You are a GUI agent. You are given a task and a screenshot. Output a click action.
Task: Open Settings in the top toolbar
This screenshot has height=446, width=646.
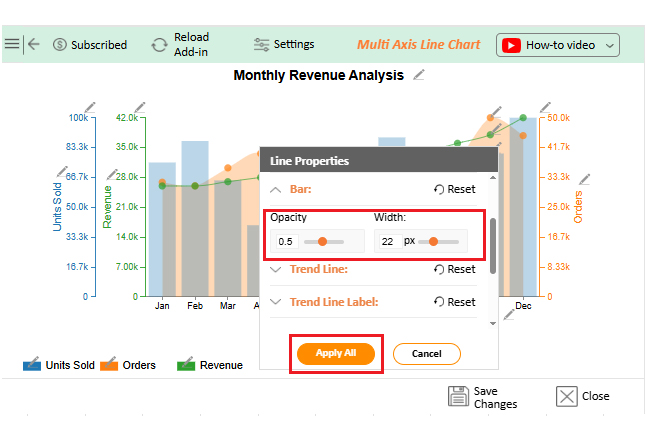pos(284,44)
